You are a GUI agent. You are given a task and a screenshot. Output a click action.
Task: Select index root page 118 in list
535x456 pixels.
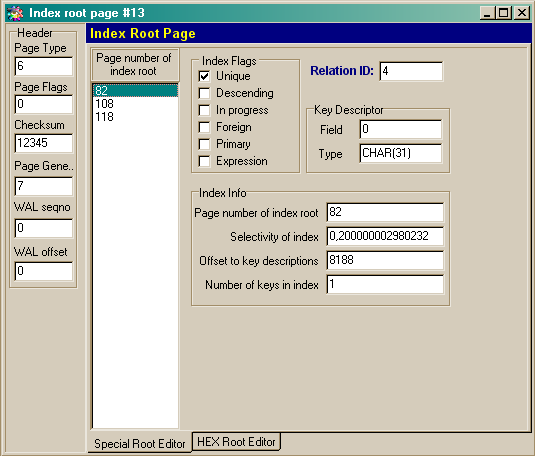(x=135, y=117)
